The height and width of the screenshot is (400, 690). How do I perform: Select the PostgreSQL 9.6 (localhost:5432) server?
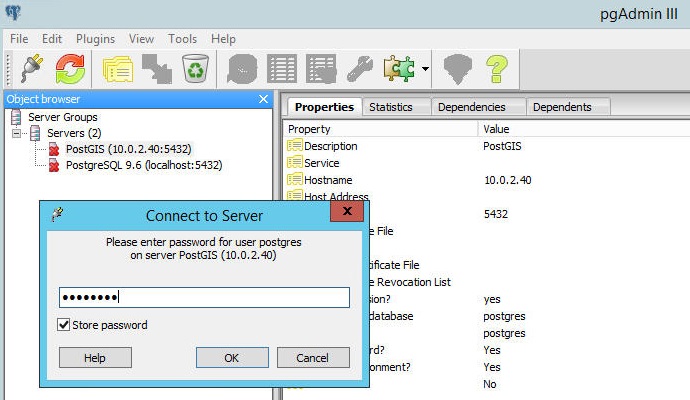[x=144, y=165]
